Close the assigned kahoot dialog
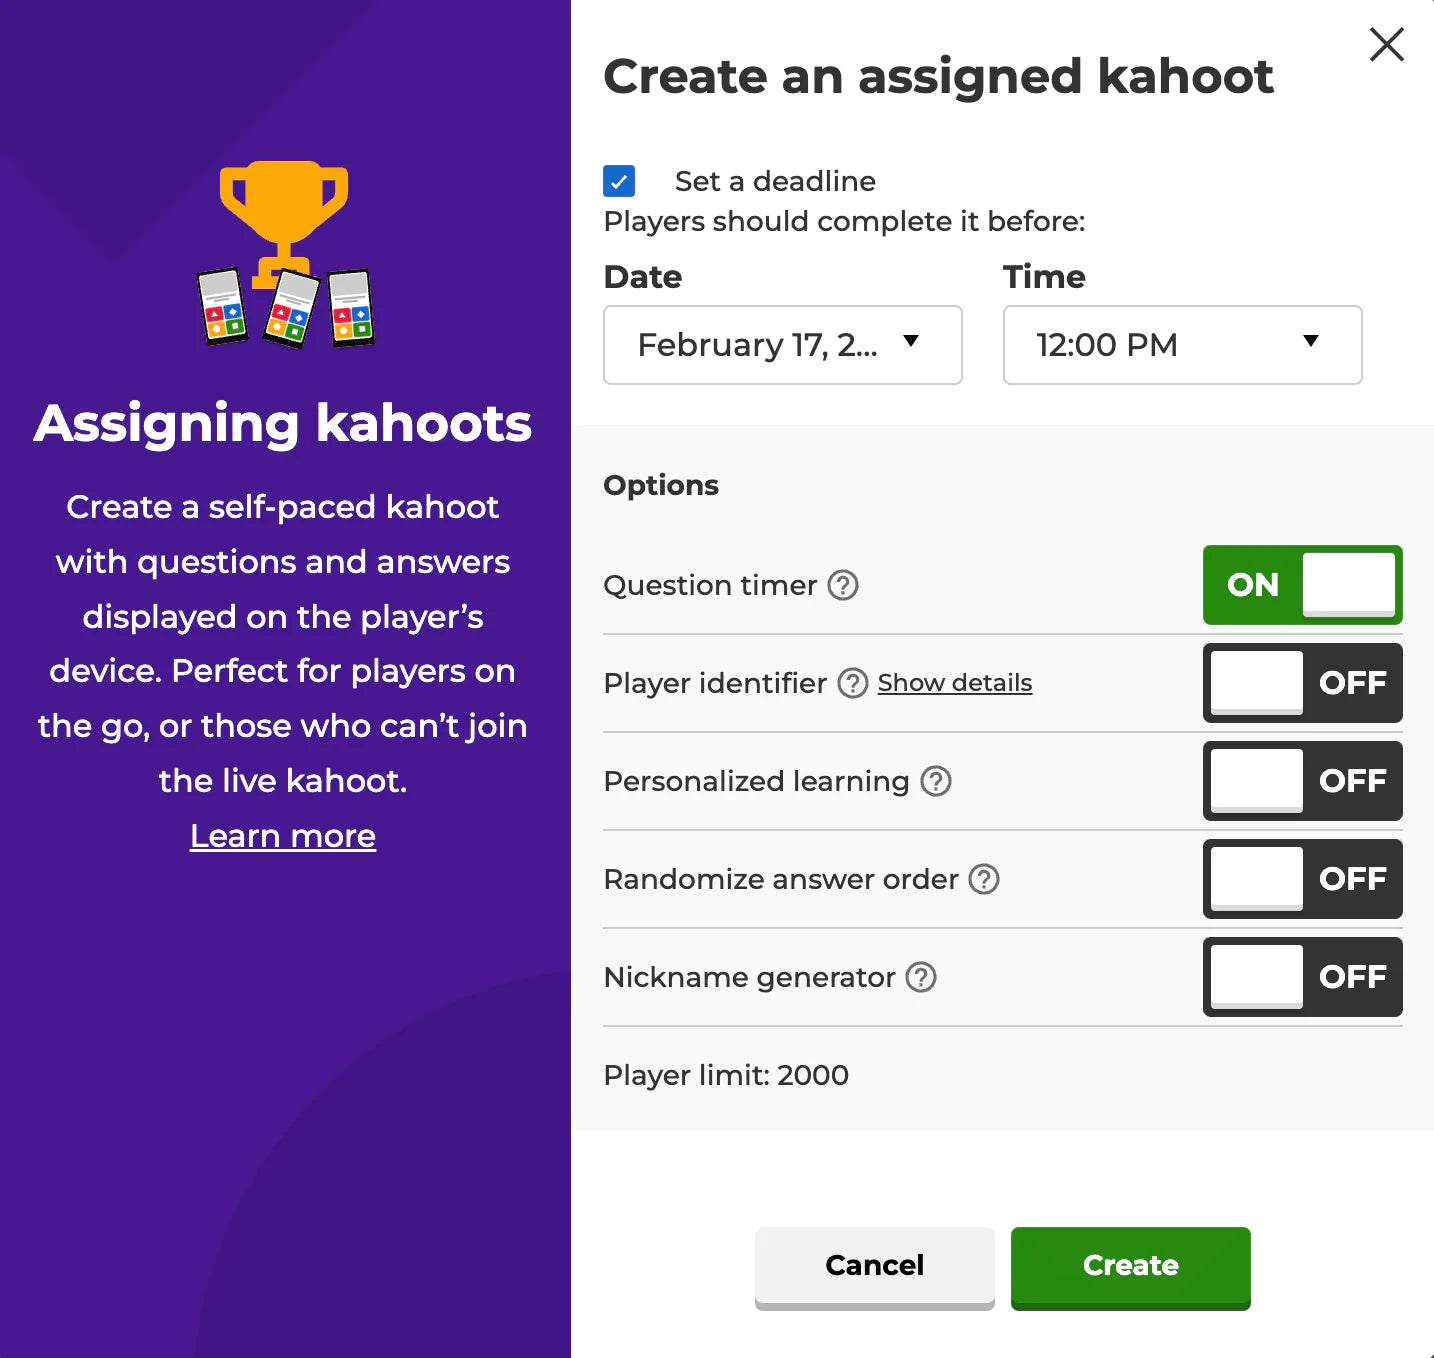1434x1358 pixels. (x=1386, y=44)
